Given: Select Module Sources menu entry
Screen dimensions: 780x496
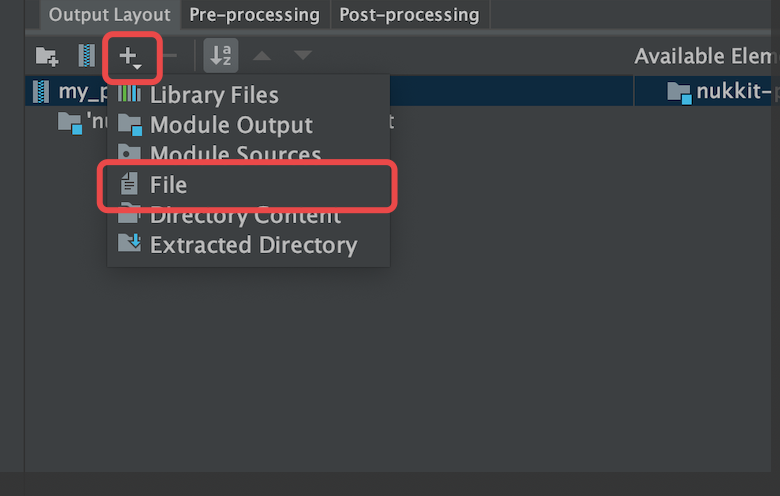Looking at the screenshot, I should (x=235, y=155).
